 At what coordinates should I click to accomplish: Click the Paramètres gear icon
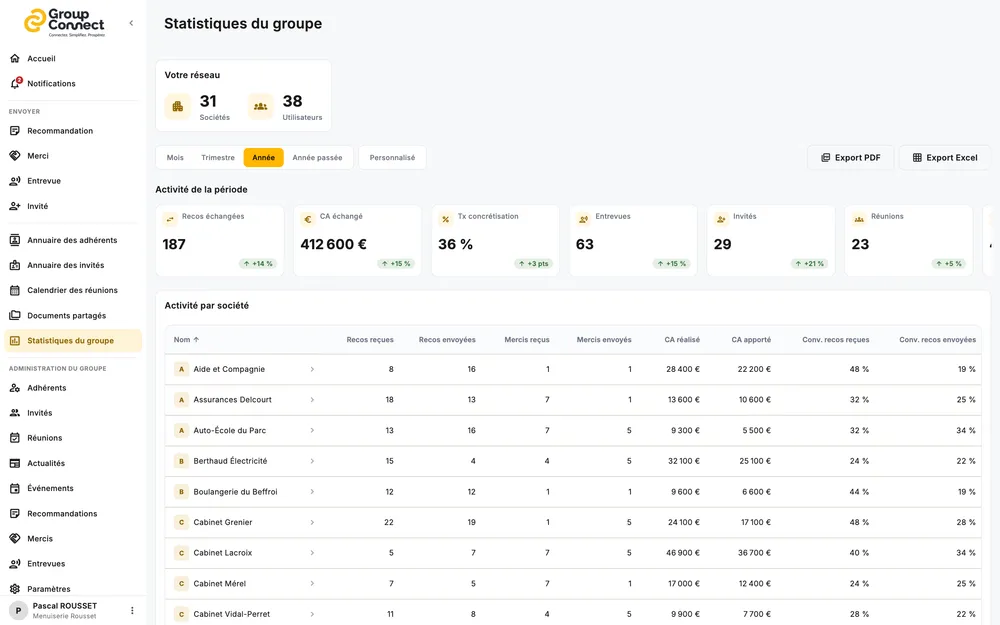tap(15, 589)
